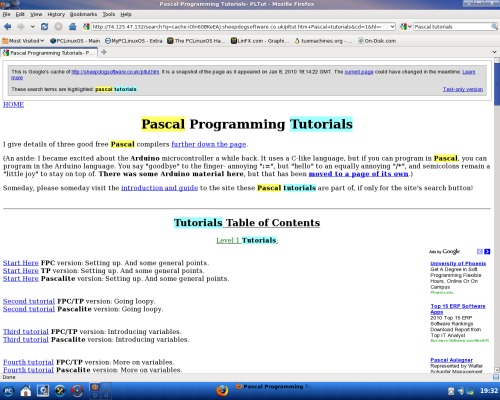The width and height of the screenshot is (500, 400).
Task: Go to next Google ad arrow
Action: click(x=487, y=251)
